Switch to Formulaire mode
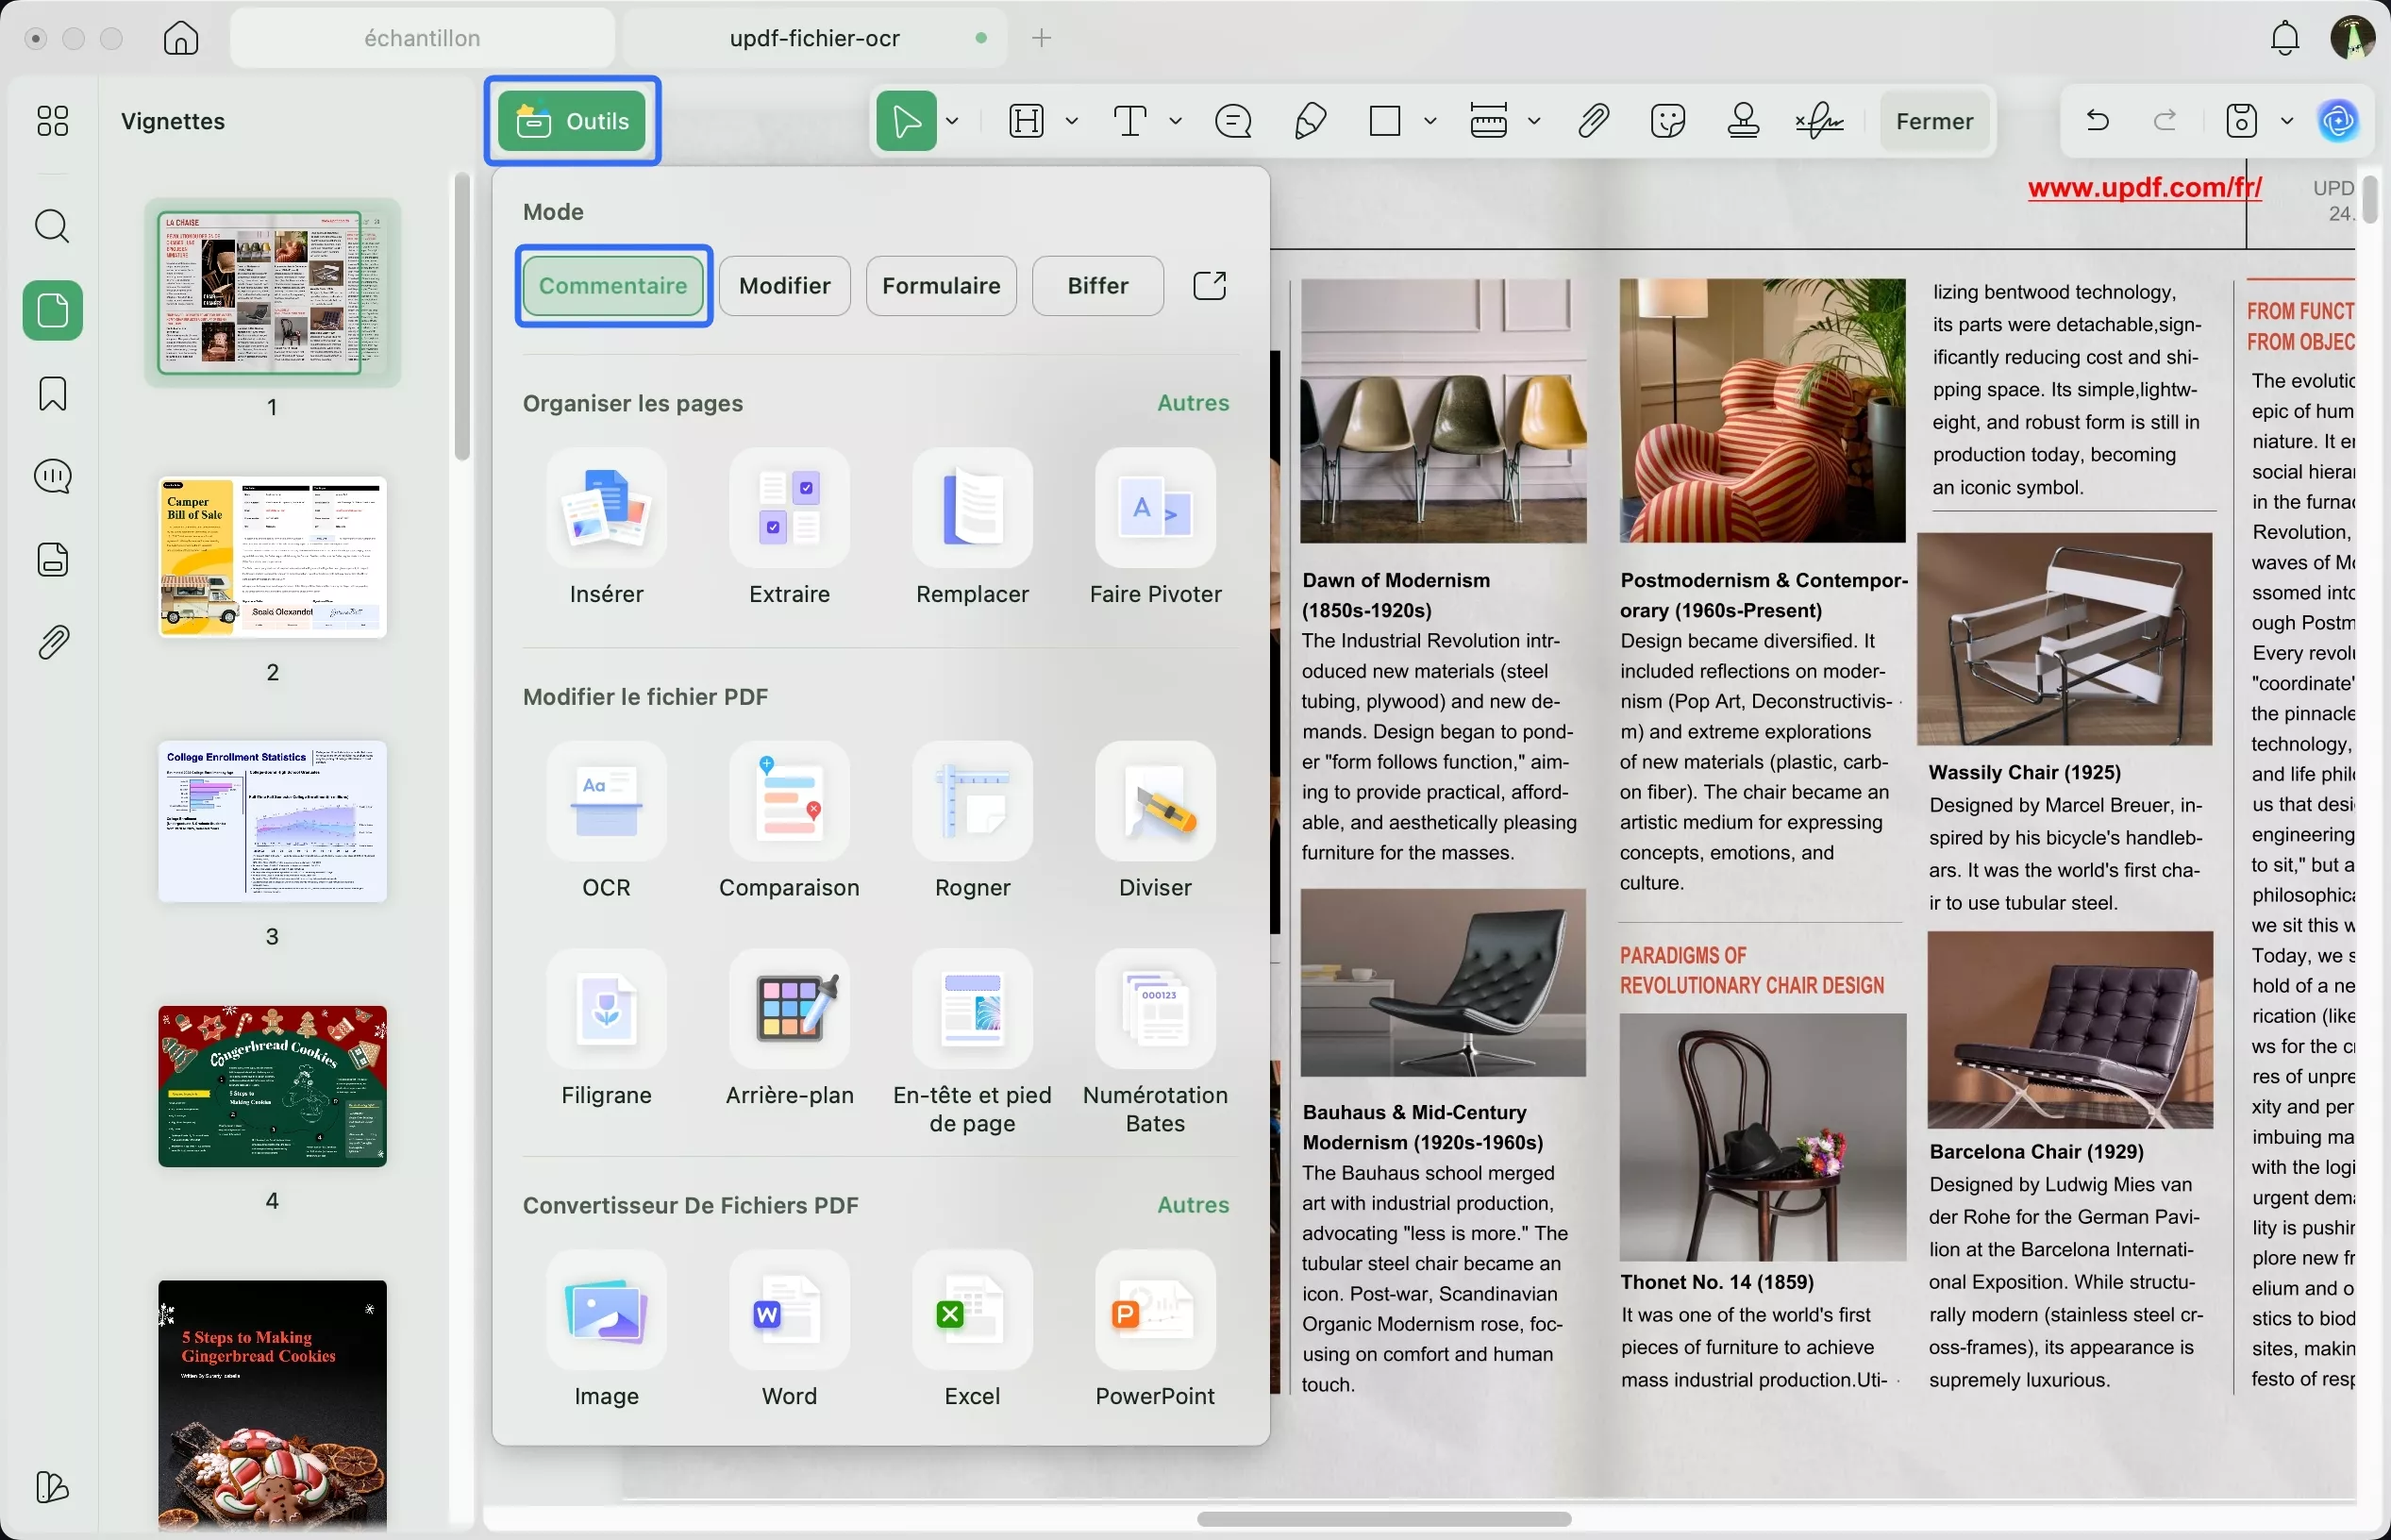The image size is (2391, 1540). 940,286
